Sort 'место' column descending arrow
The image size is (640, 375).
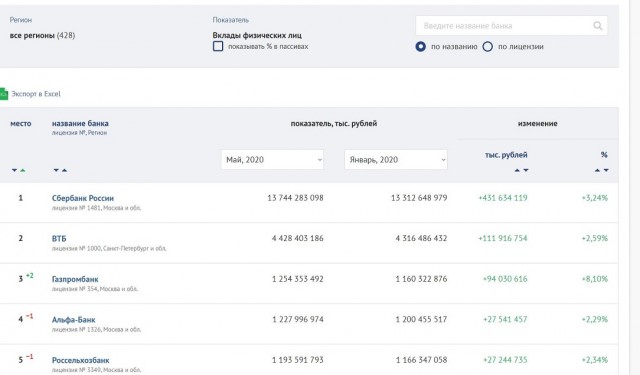14,170
